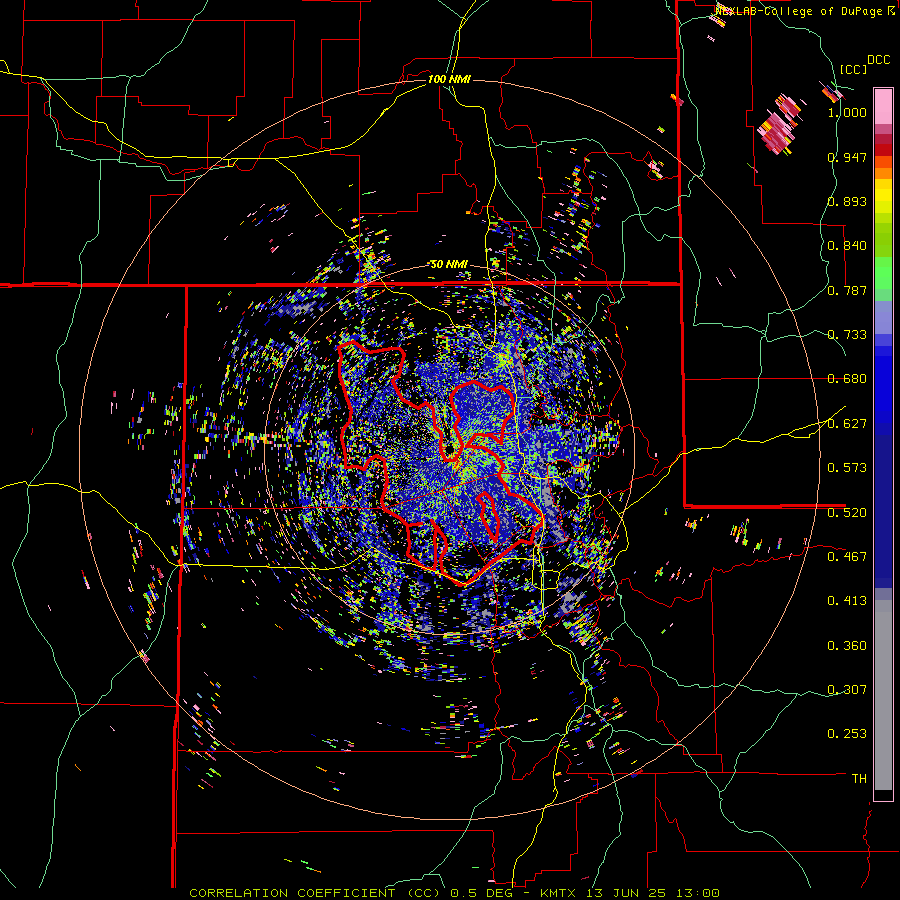The height and width of the screenshot is (900, 900).
Task: Click the pink-red storm echo cluster near the DCC label
Action: (x=779, y=125)
